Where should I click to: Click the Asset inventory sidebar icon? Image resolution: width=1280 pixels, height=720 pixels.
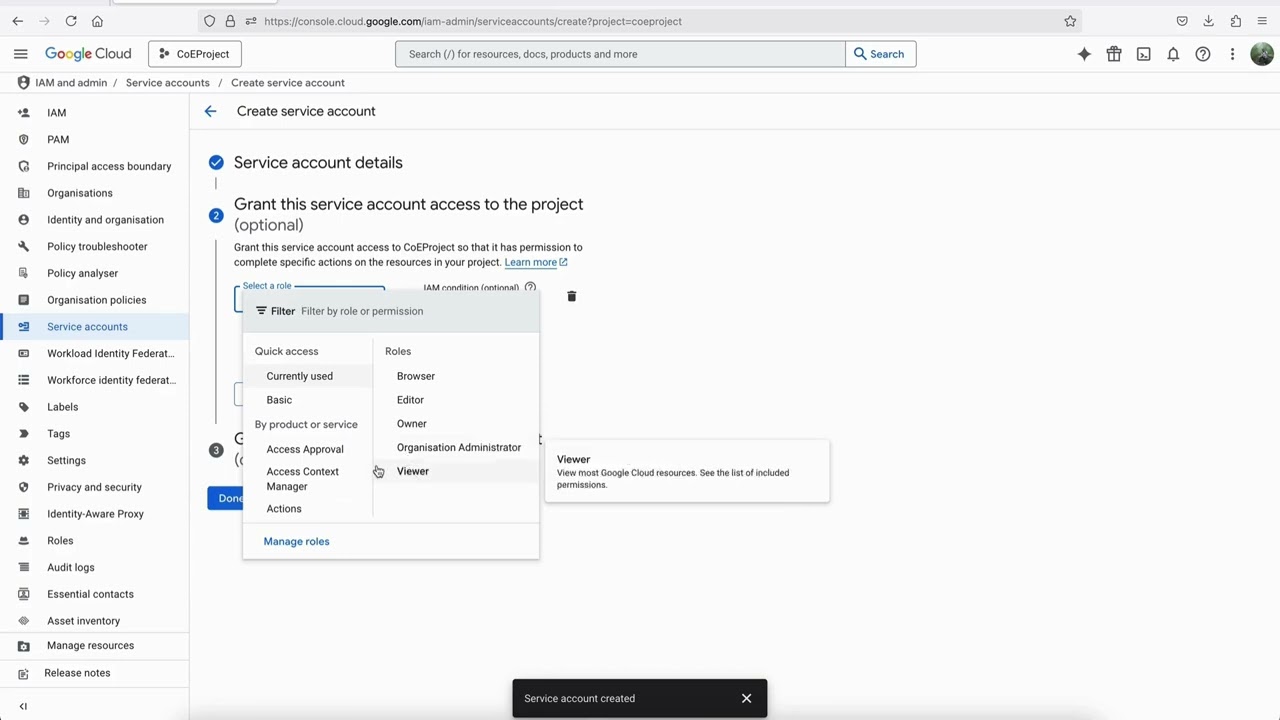(x=24, y=621)
